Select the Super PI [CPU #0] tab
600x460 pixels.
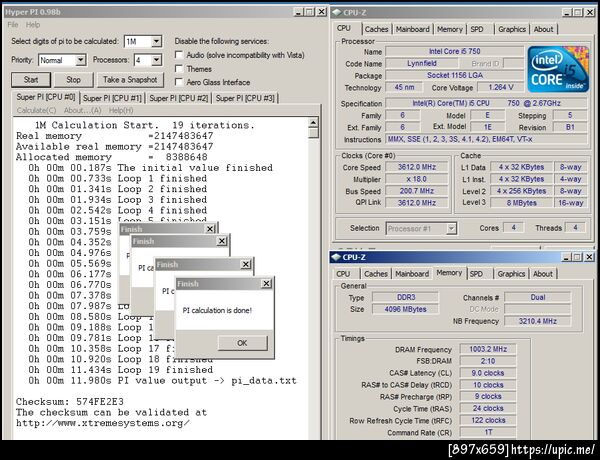pos(46,97)
